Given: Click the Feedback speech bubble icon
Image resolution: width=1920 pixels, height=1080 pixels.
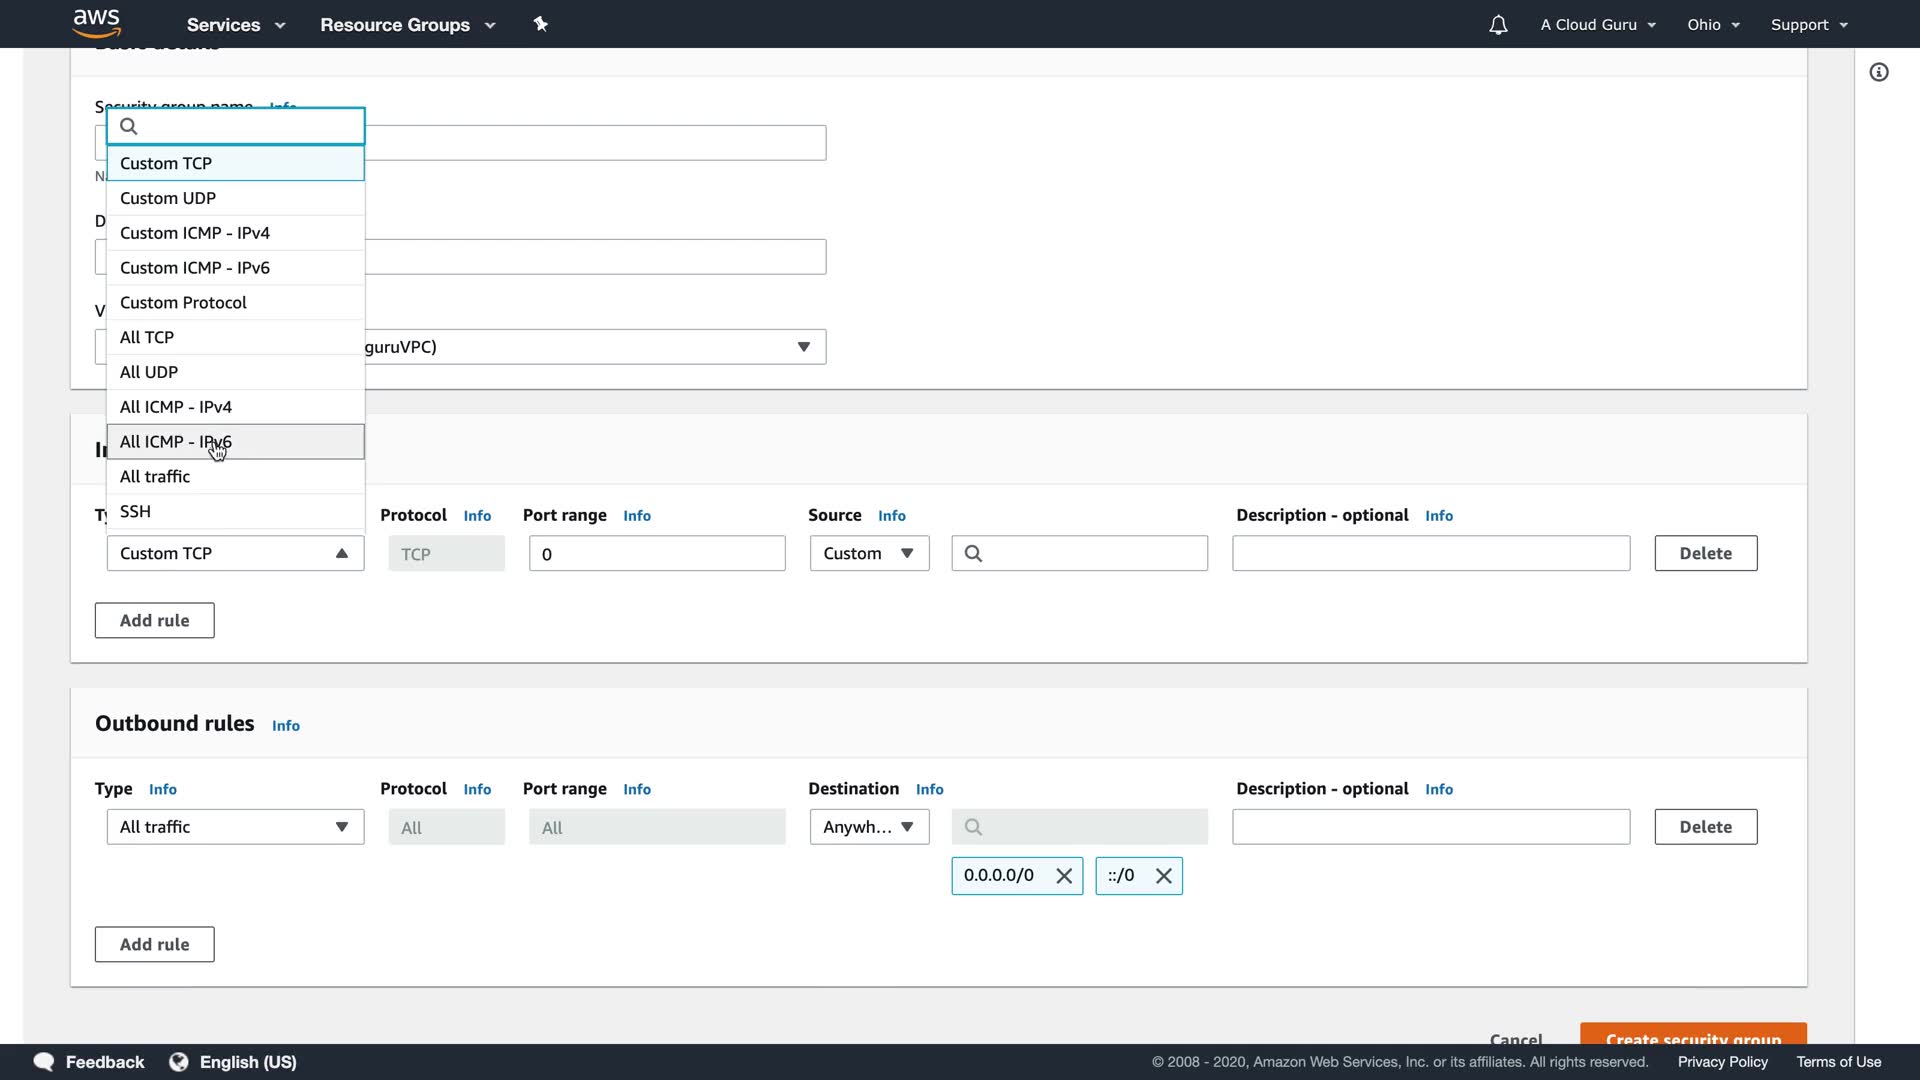Looking at the screenshot, I should click(44, 1062).
